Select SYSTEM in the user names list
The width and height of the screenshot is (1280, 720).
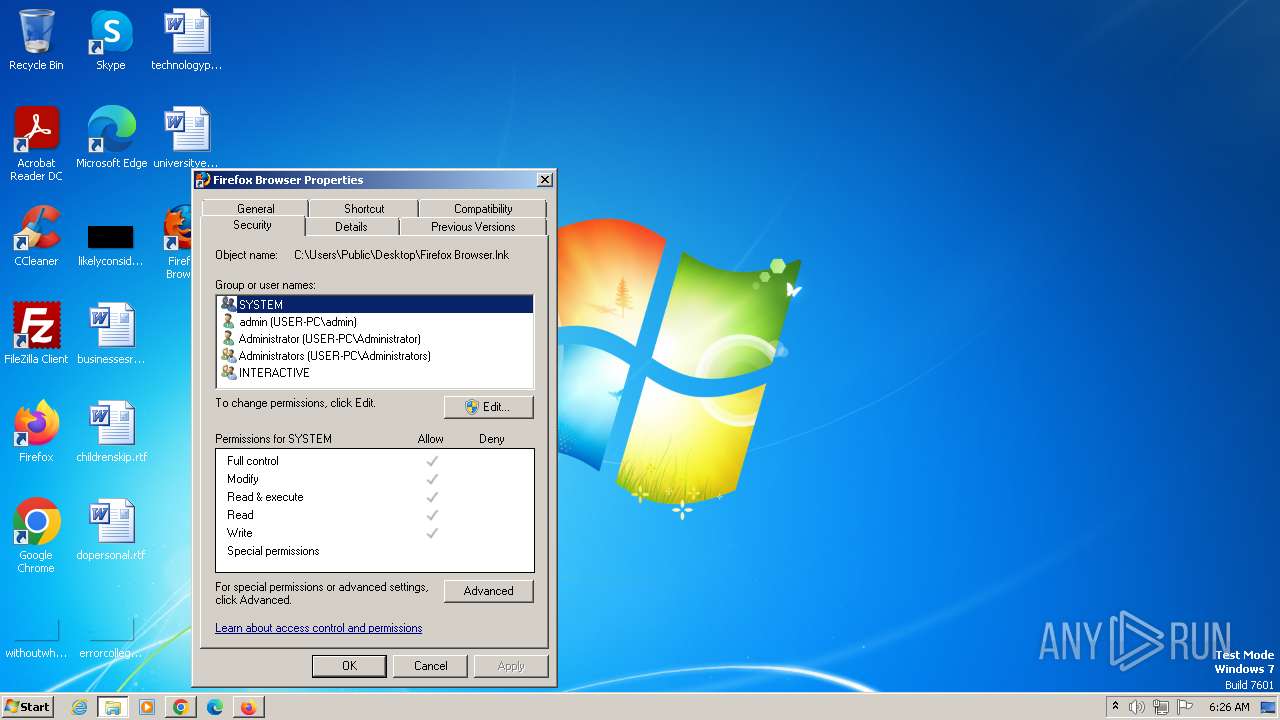pyautogui.click(x=375, y=304)
